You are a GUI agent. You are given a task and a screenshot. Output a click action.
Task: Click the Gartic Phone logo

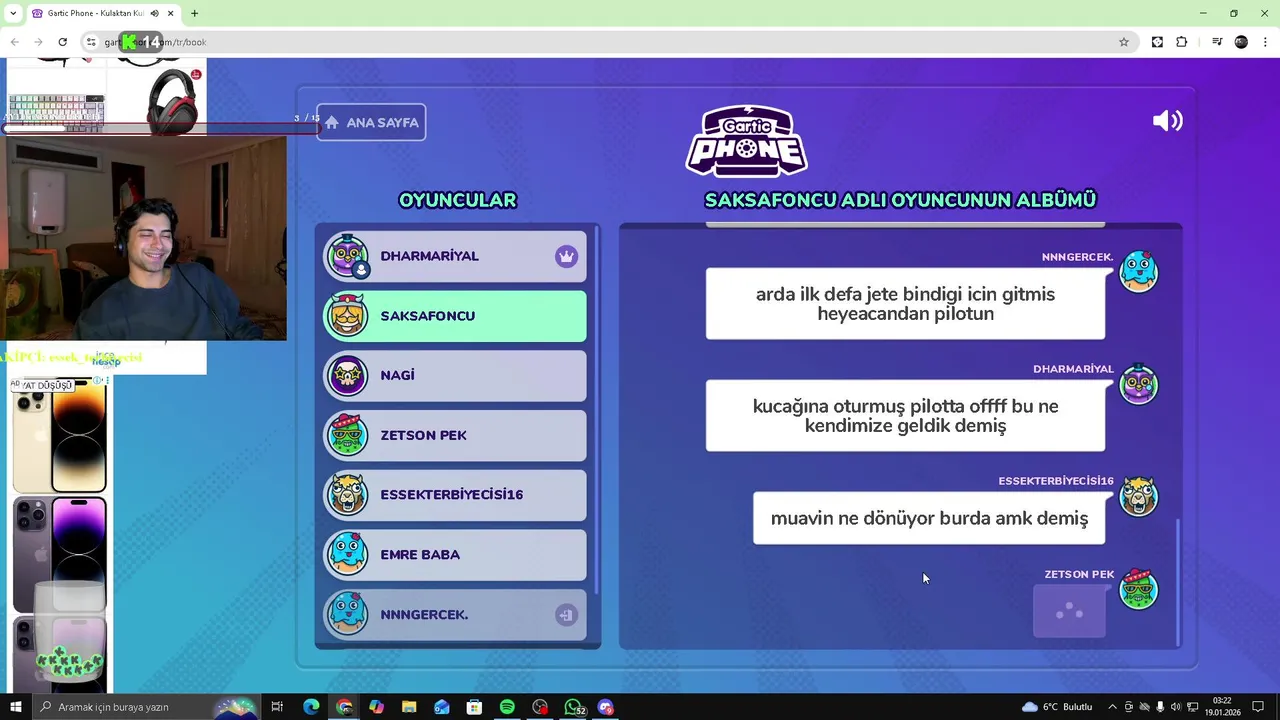point(747,141)
